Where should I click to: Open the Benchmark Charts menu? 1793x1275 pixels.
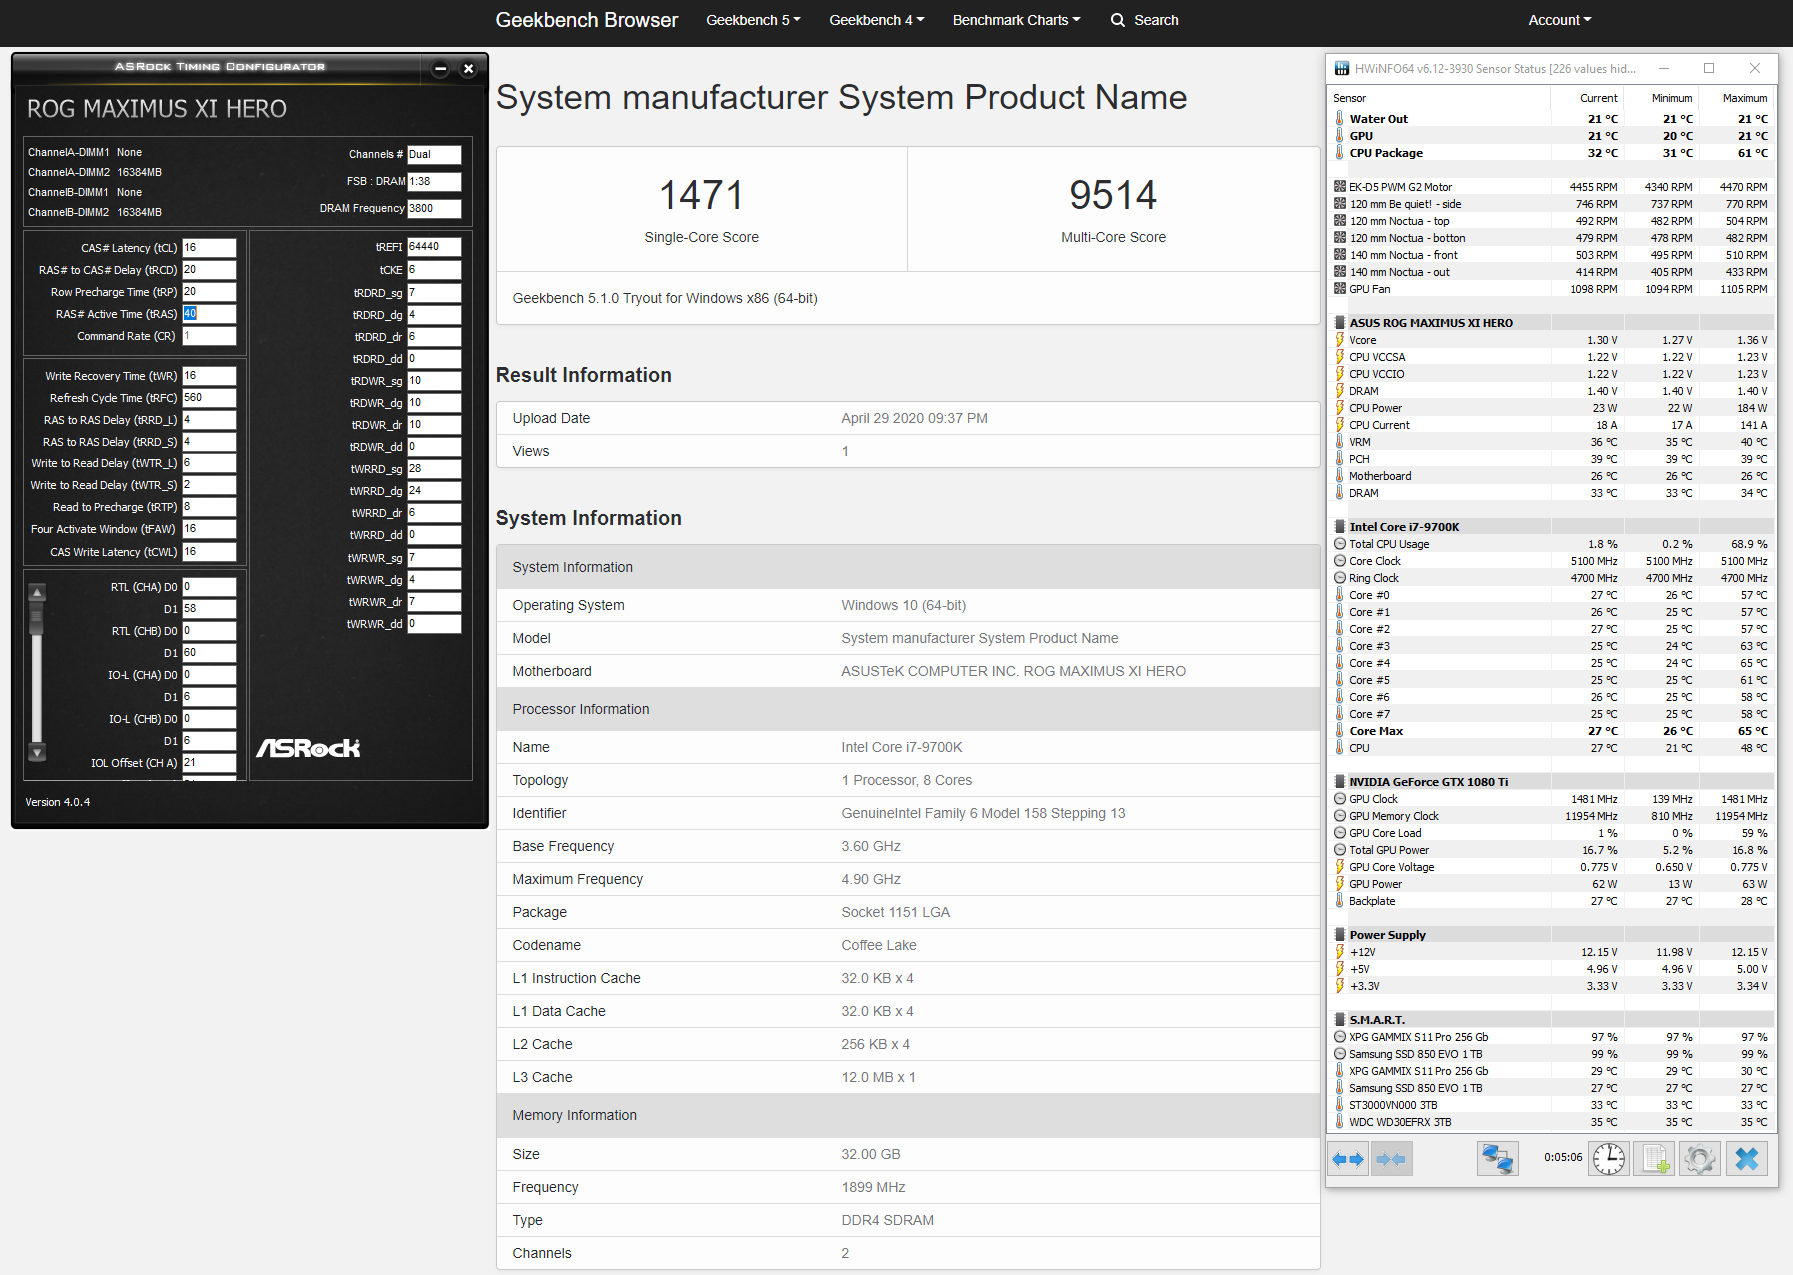[x=1016, y=20]
